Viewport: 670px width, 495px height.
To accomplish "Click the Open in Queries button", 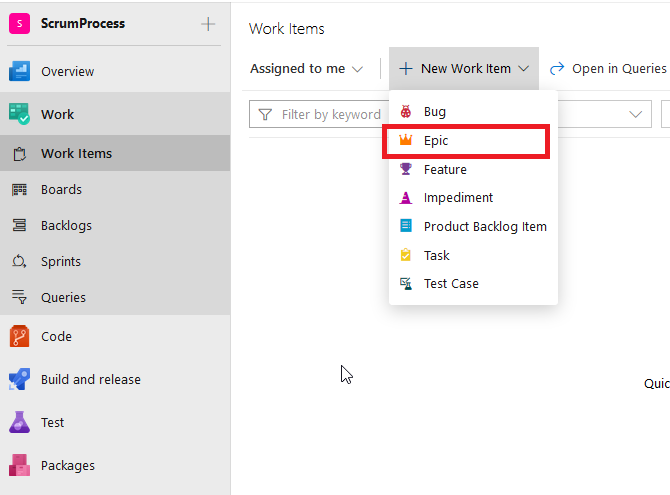I will [608, 69].
